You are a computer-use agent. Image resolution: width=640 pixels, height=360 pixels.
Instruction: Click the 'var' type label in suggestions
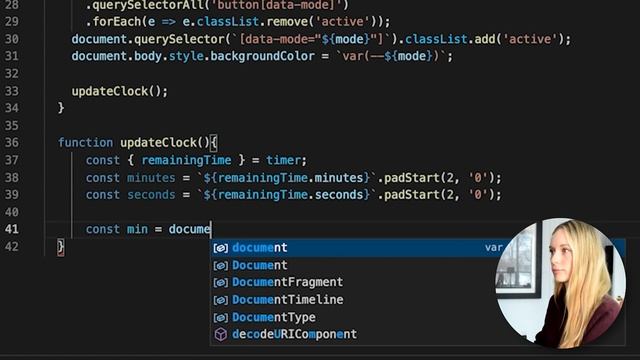pyautogui.click(x=493, y=248)
